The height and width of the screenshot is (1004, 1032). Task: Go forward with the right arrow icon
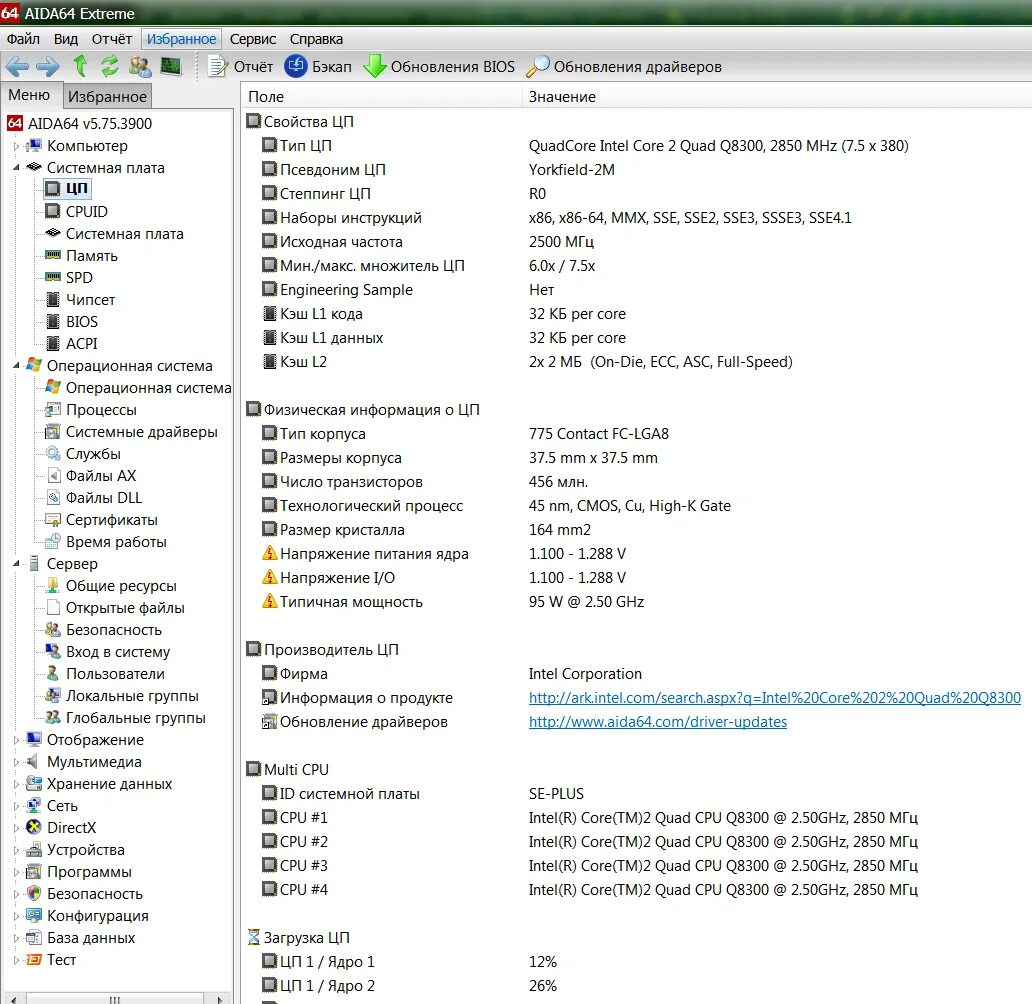pos(47,66)
